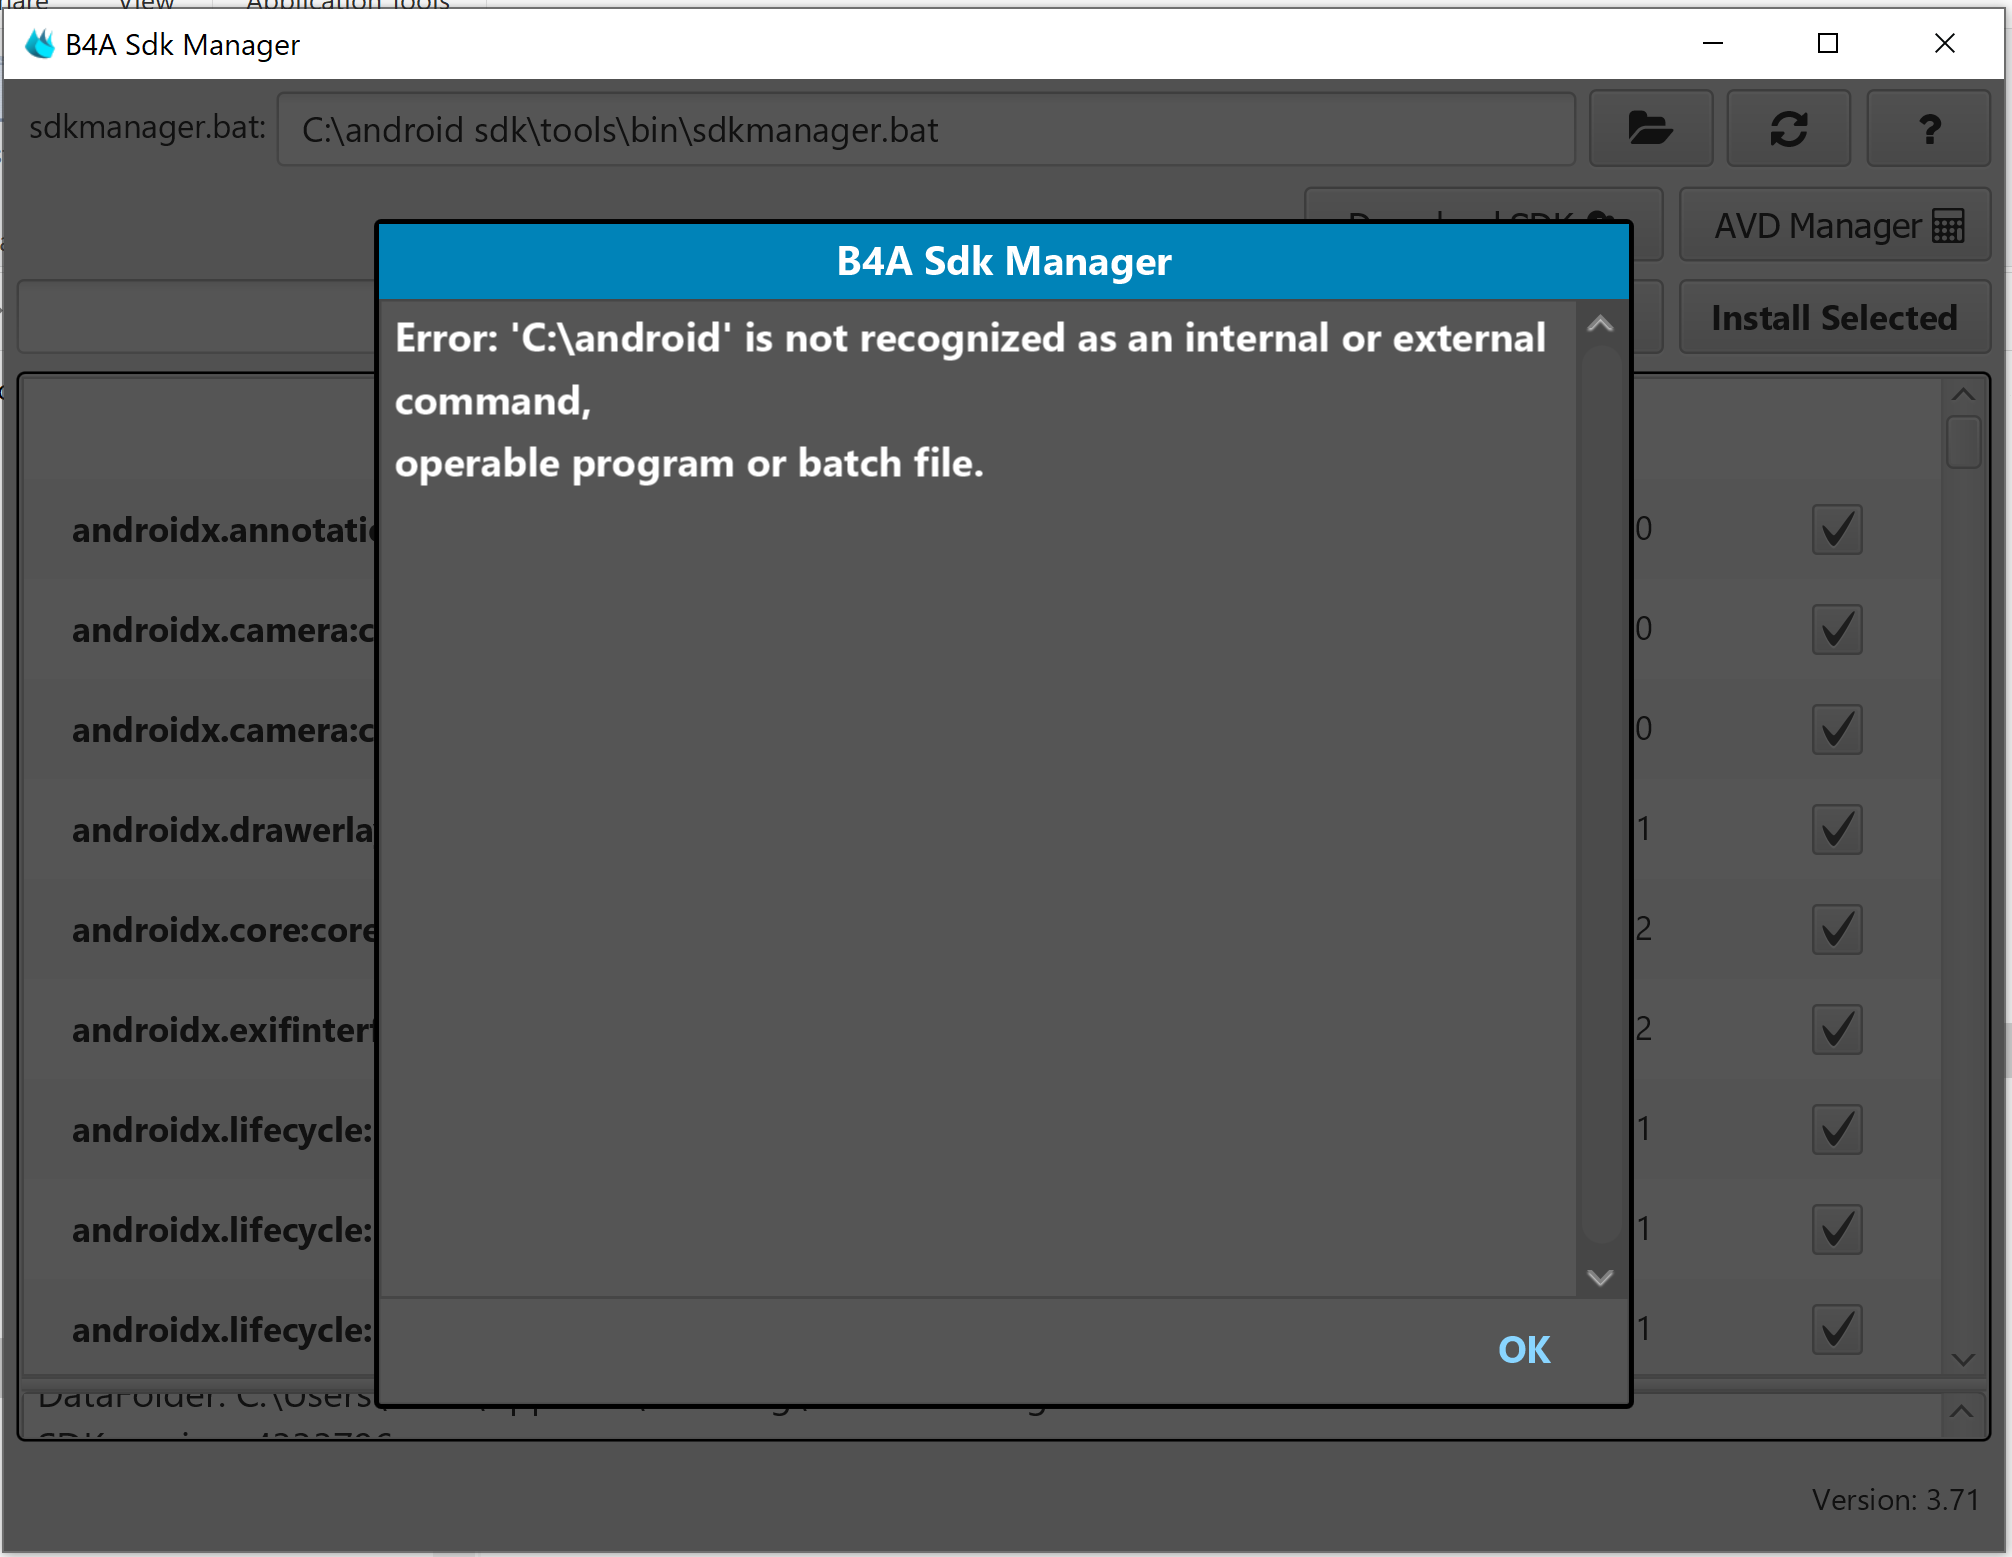Uncheck the androidx.exifinterface package
Viewport: 2012px width, 1557px height.
pyautogui.click(x=1836, y=1029)
